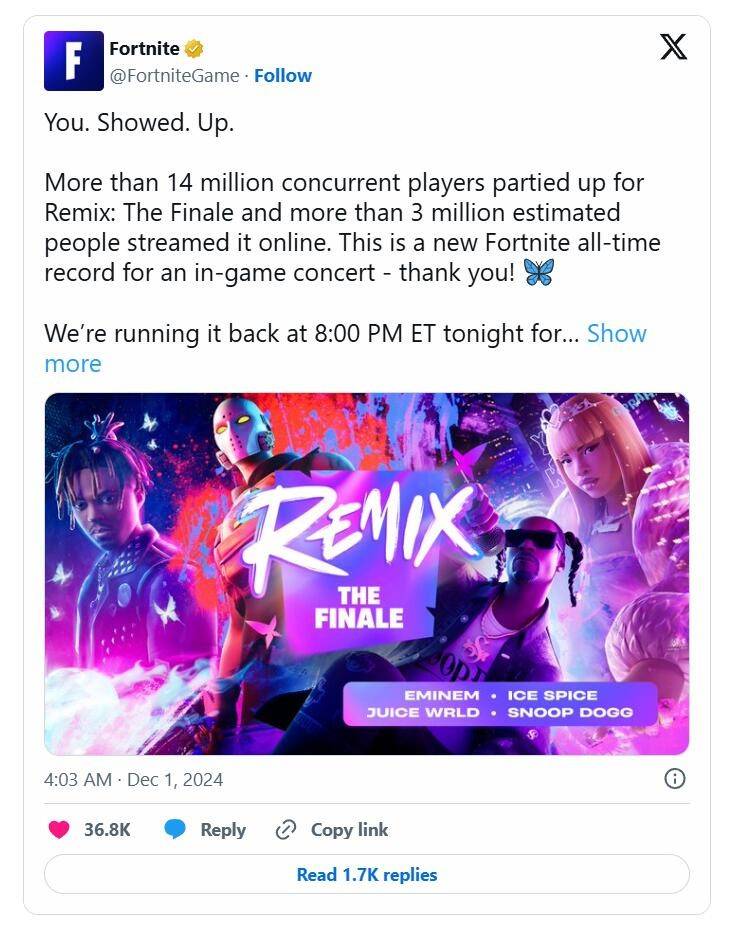732x929 pixels.
Task: Click the Reply text label
Action: 223,829
